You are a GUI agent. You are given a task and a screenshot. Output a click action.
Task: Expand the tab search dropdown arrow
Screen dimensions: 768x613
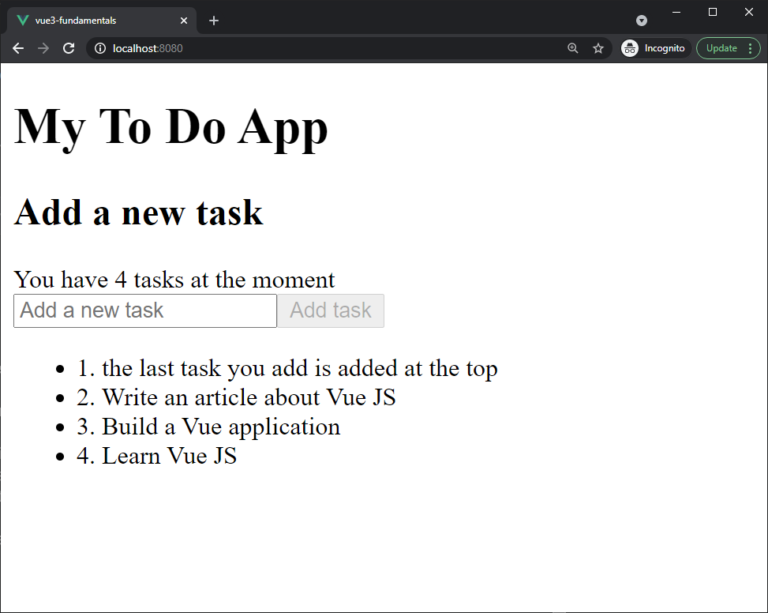click(641, 20)
